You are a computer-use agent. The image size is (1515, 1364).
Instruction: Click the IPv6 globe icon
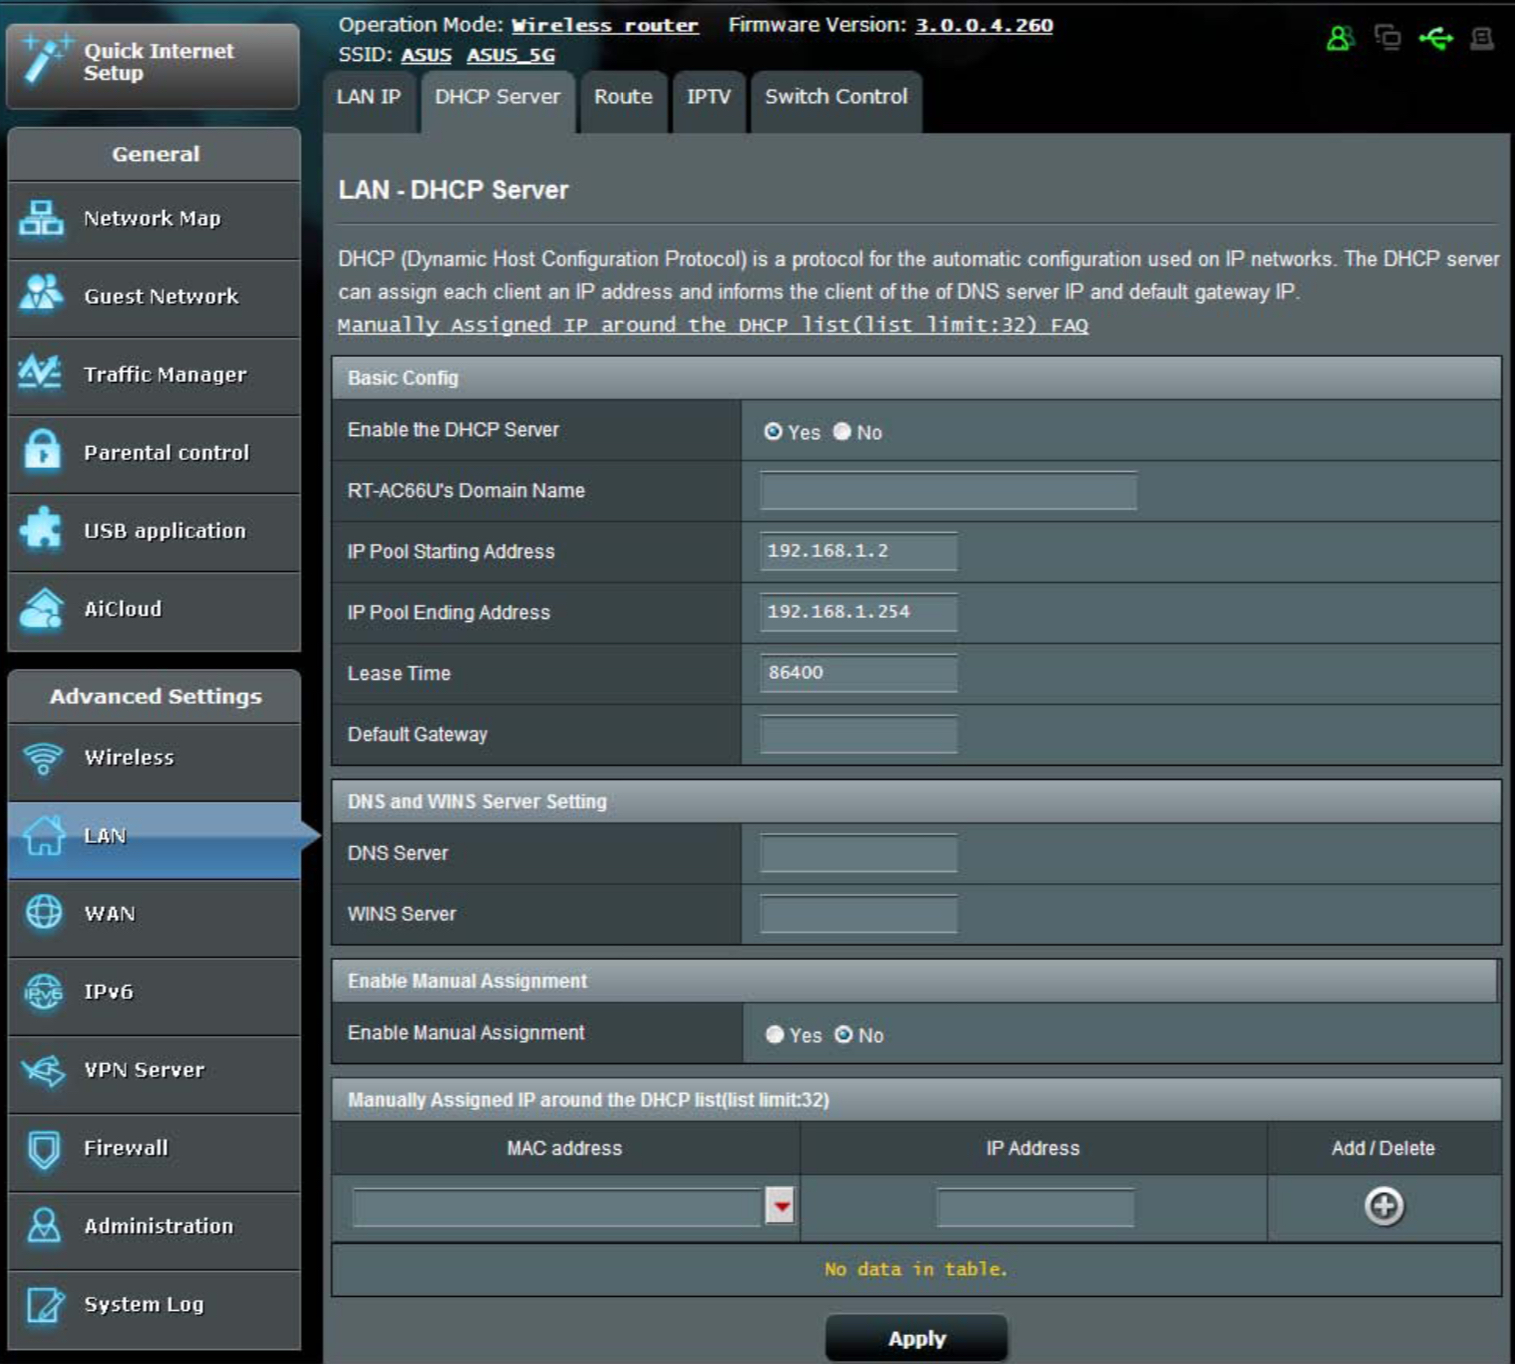[43, 991]
